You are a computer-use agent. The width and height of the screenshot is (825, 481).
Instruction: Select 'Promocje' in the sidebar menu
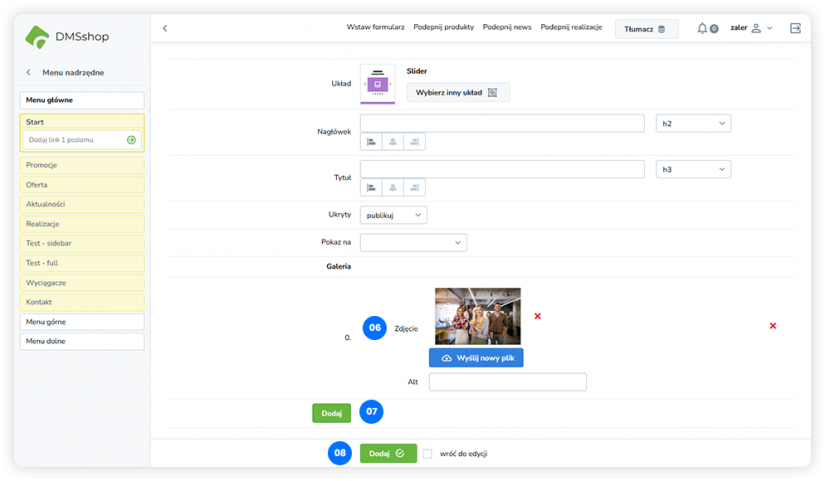(82, 165)
